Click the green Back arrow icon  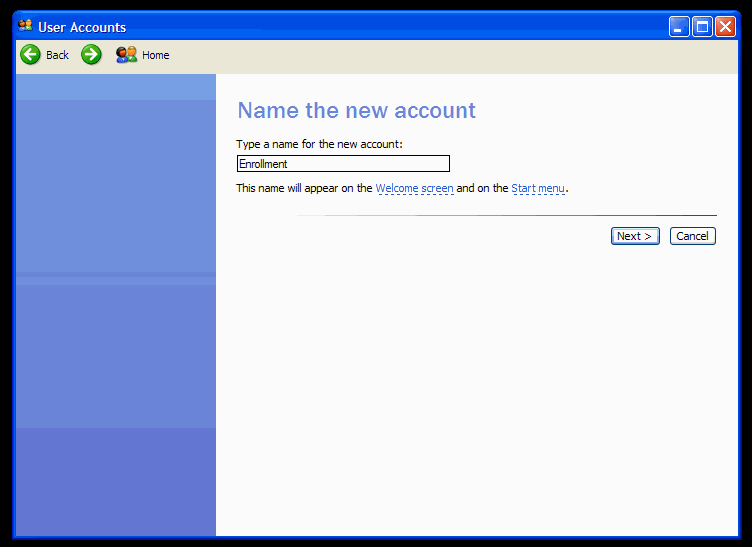[30, 55]
